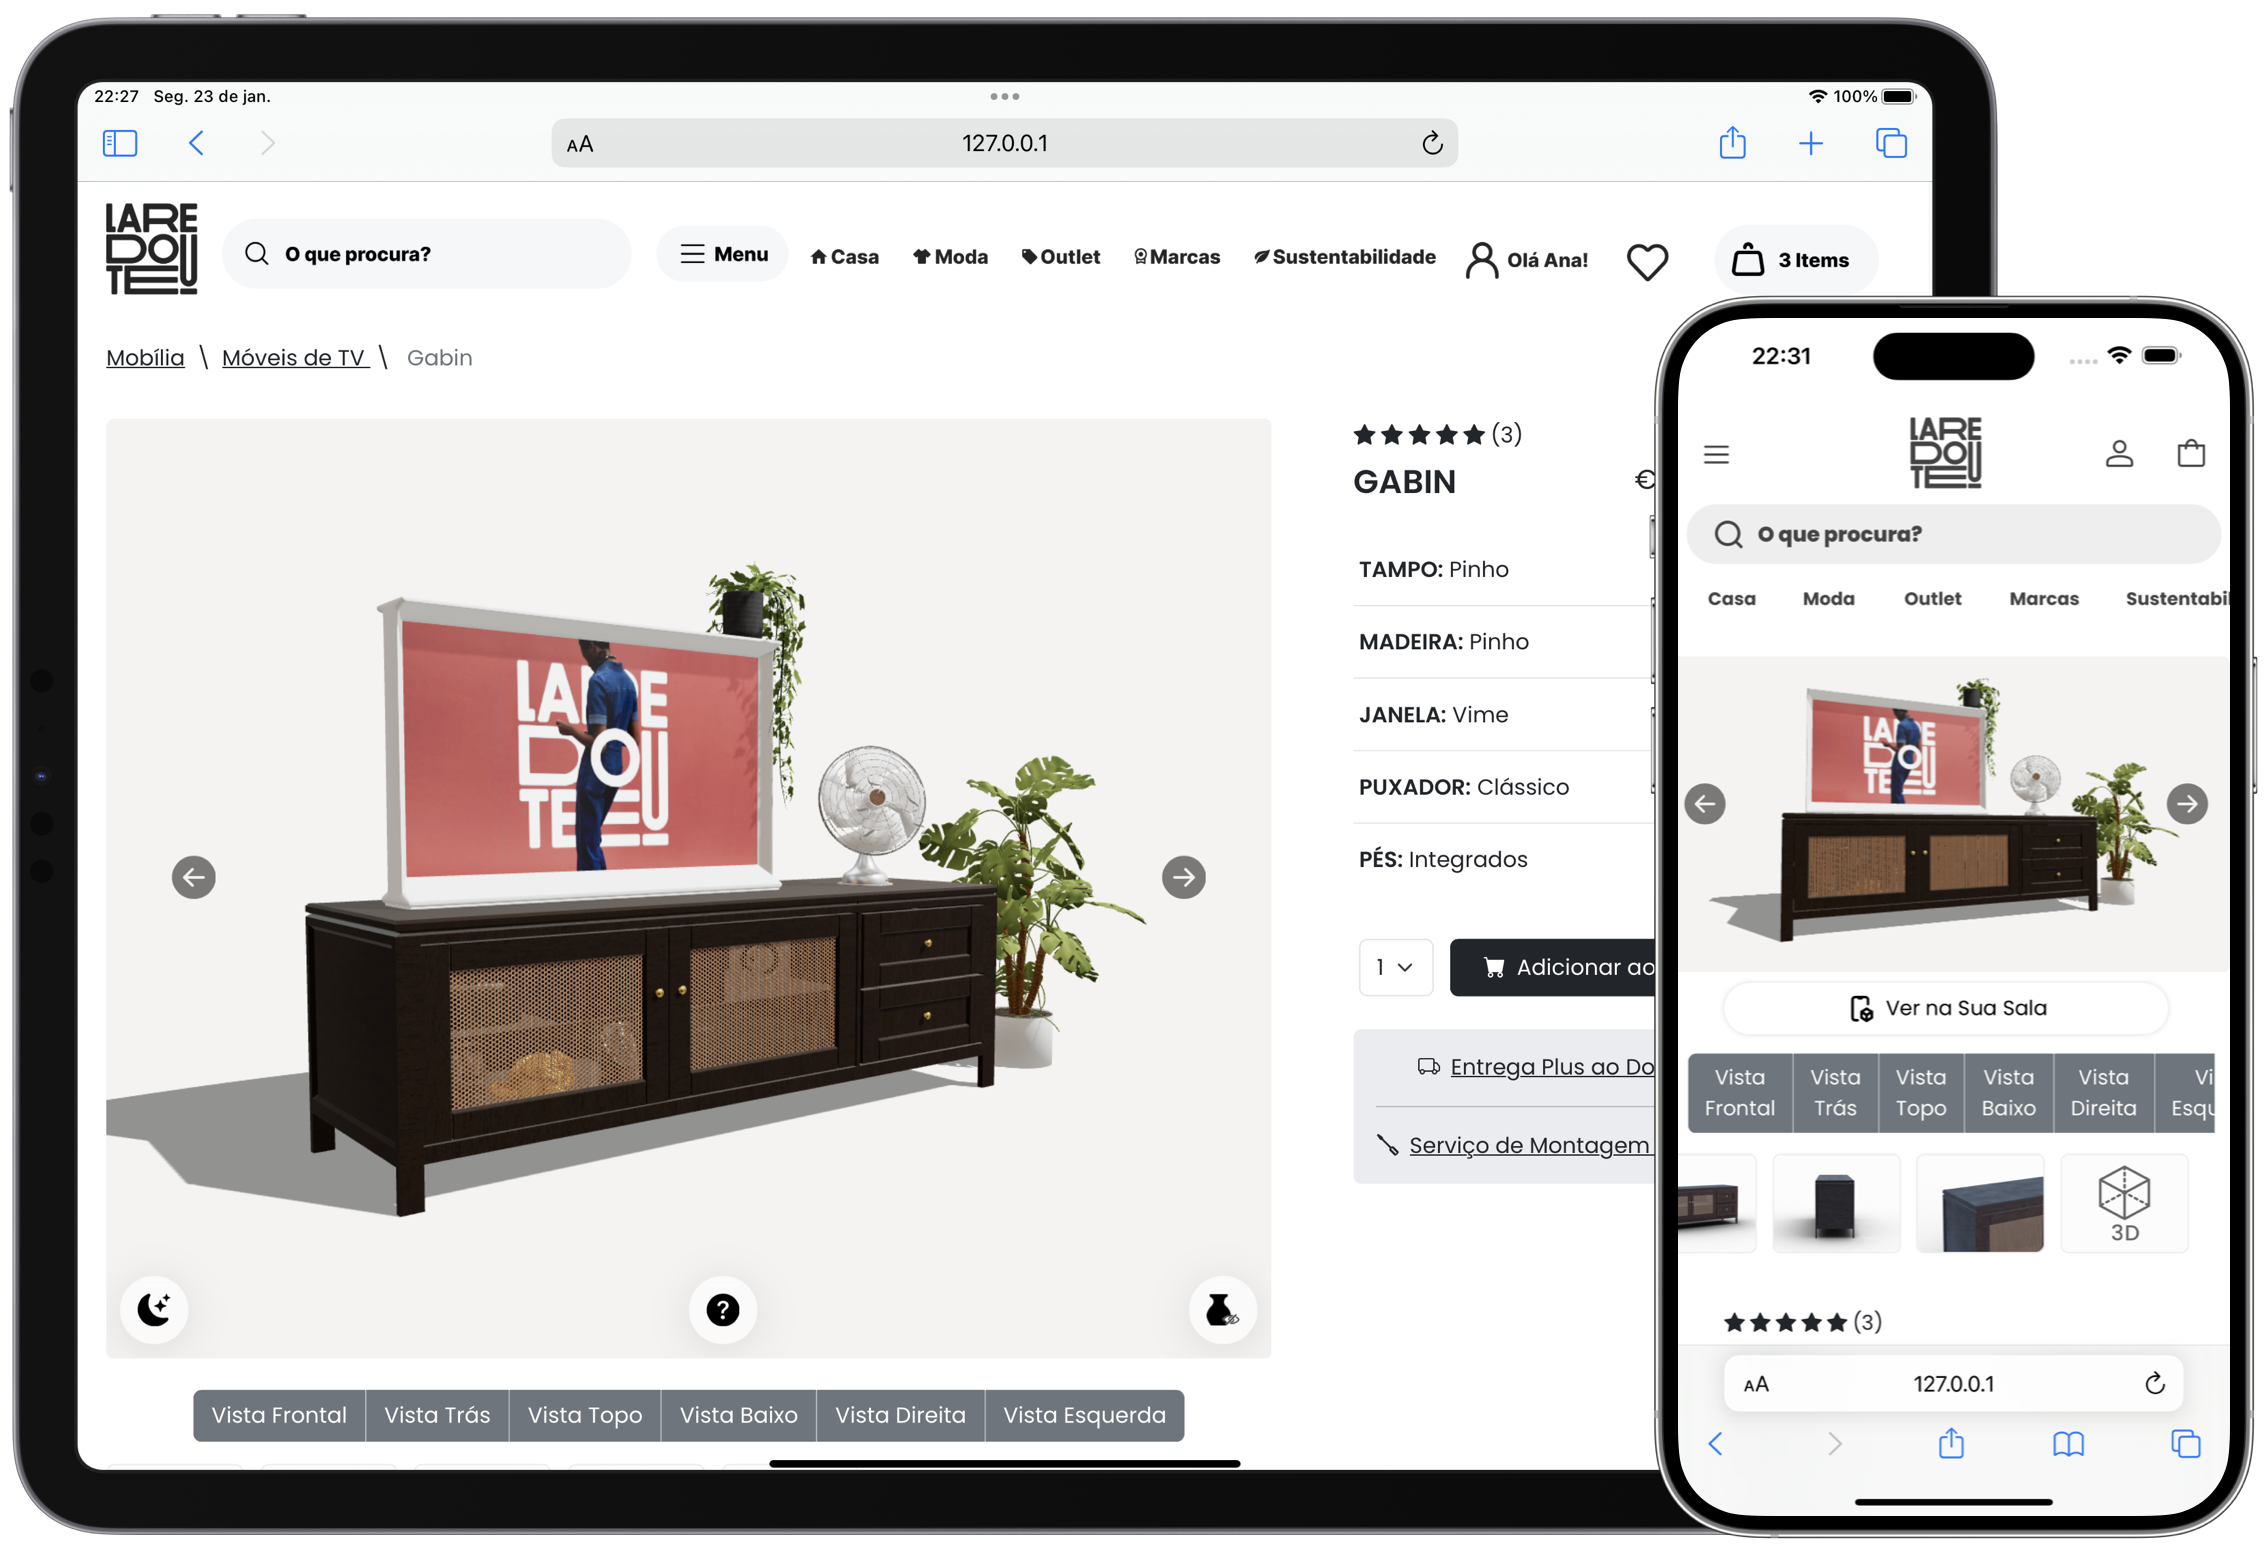Click the search input field

point(435,255)
